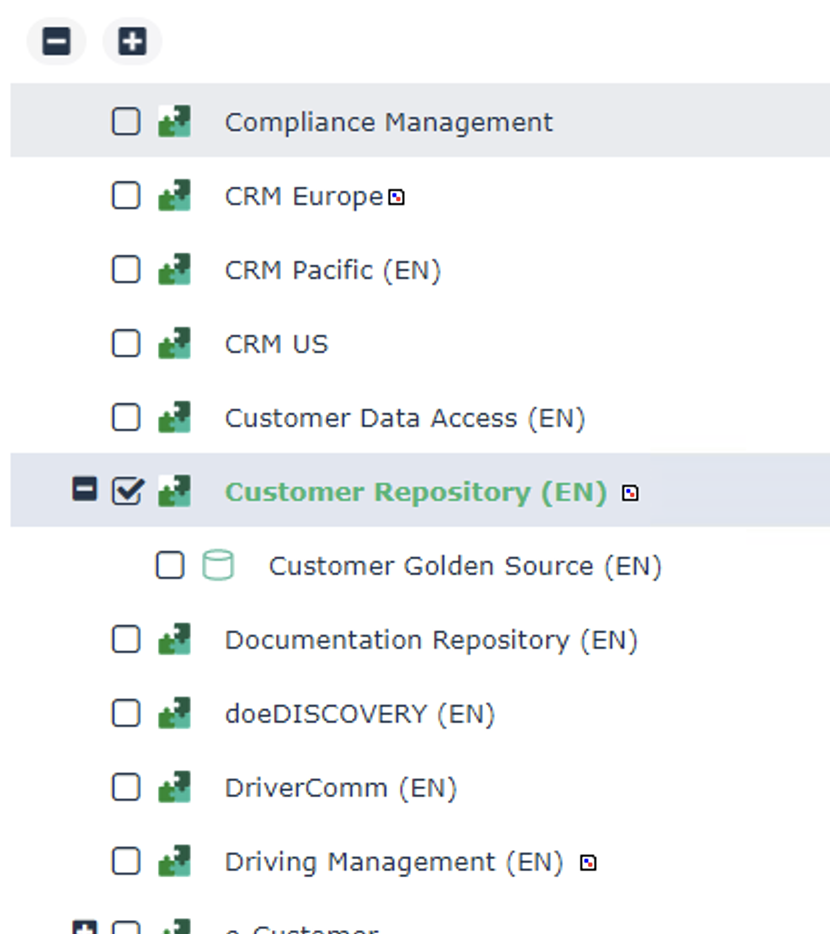
Task: Click the collapse all minus button
Action: coord(57,42)
